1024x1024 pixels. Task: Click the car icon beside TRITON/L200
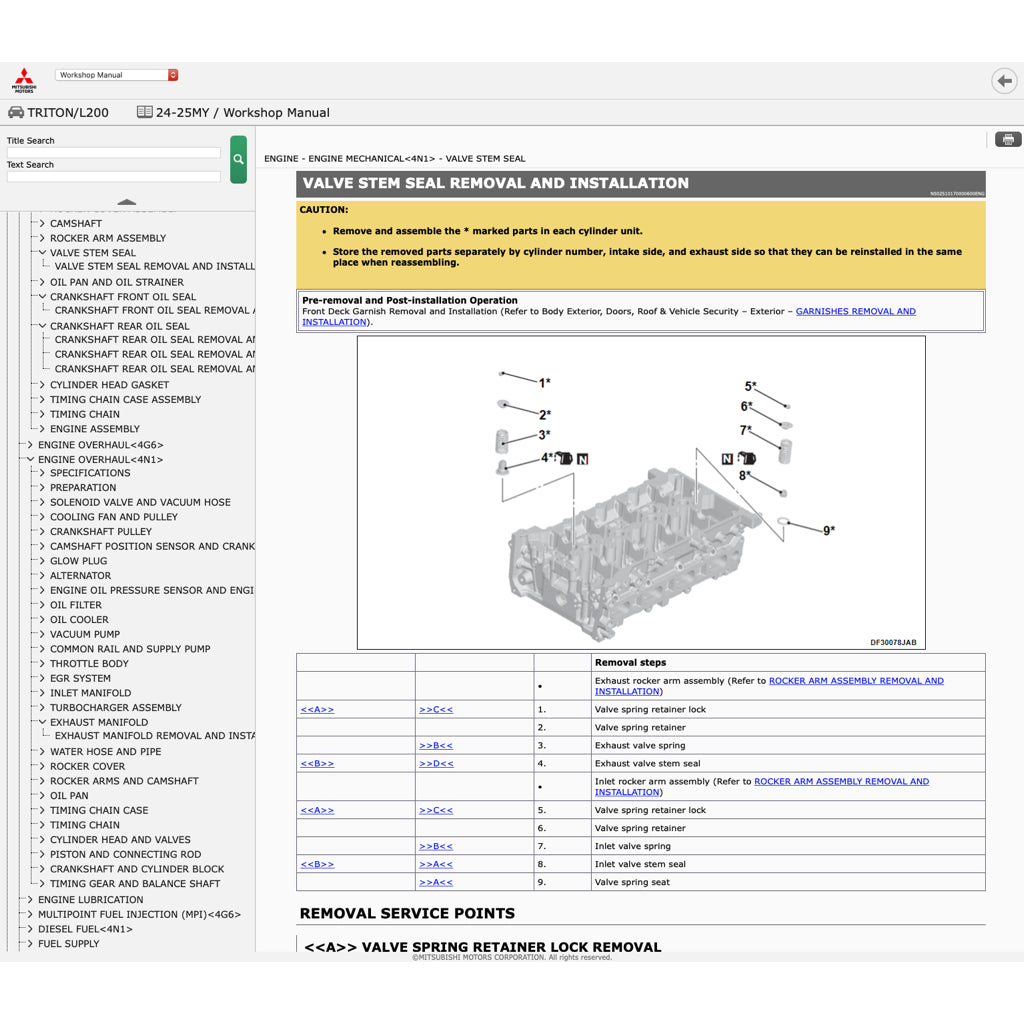(14, 112)
